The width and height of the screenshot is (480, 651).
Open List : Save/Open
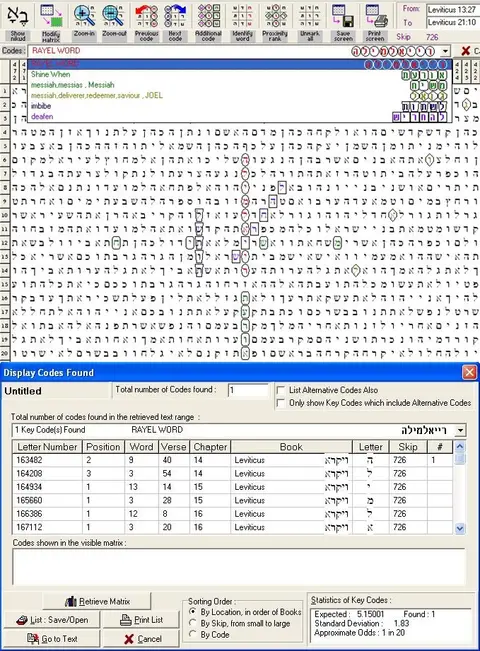coord(52,620)
